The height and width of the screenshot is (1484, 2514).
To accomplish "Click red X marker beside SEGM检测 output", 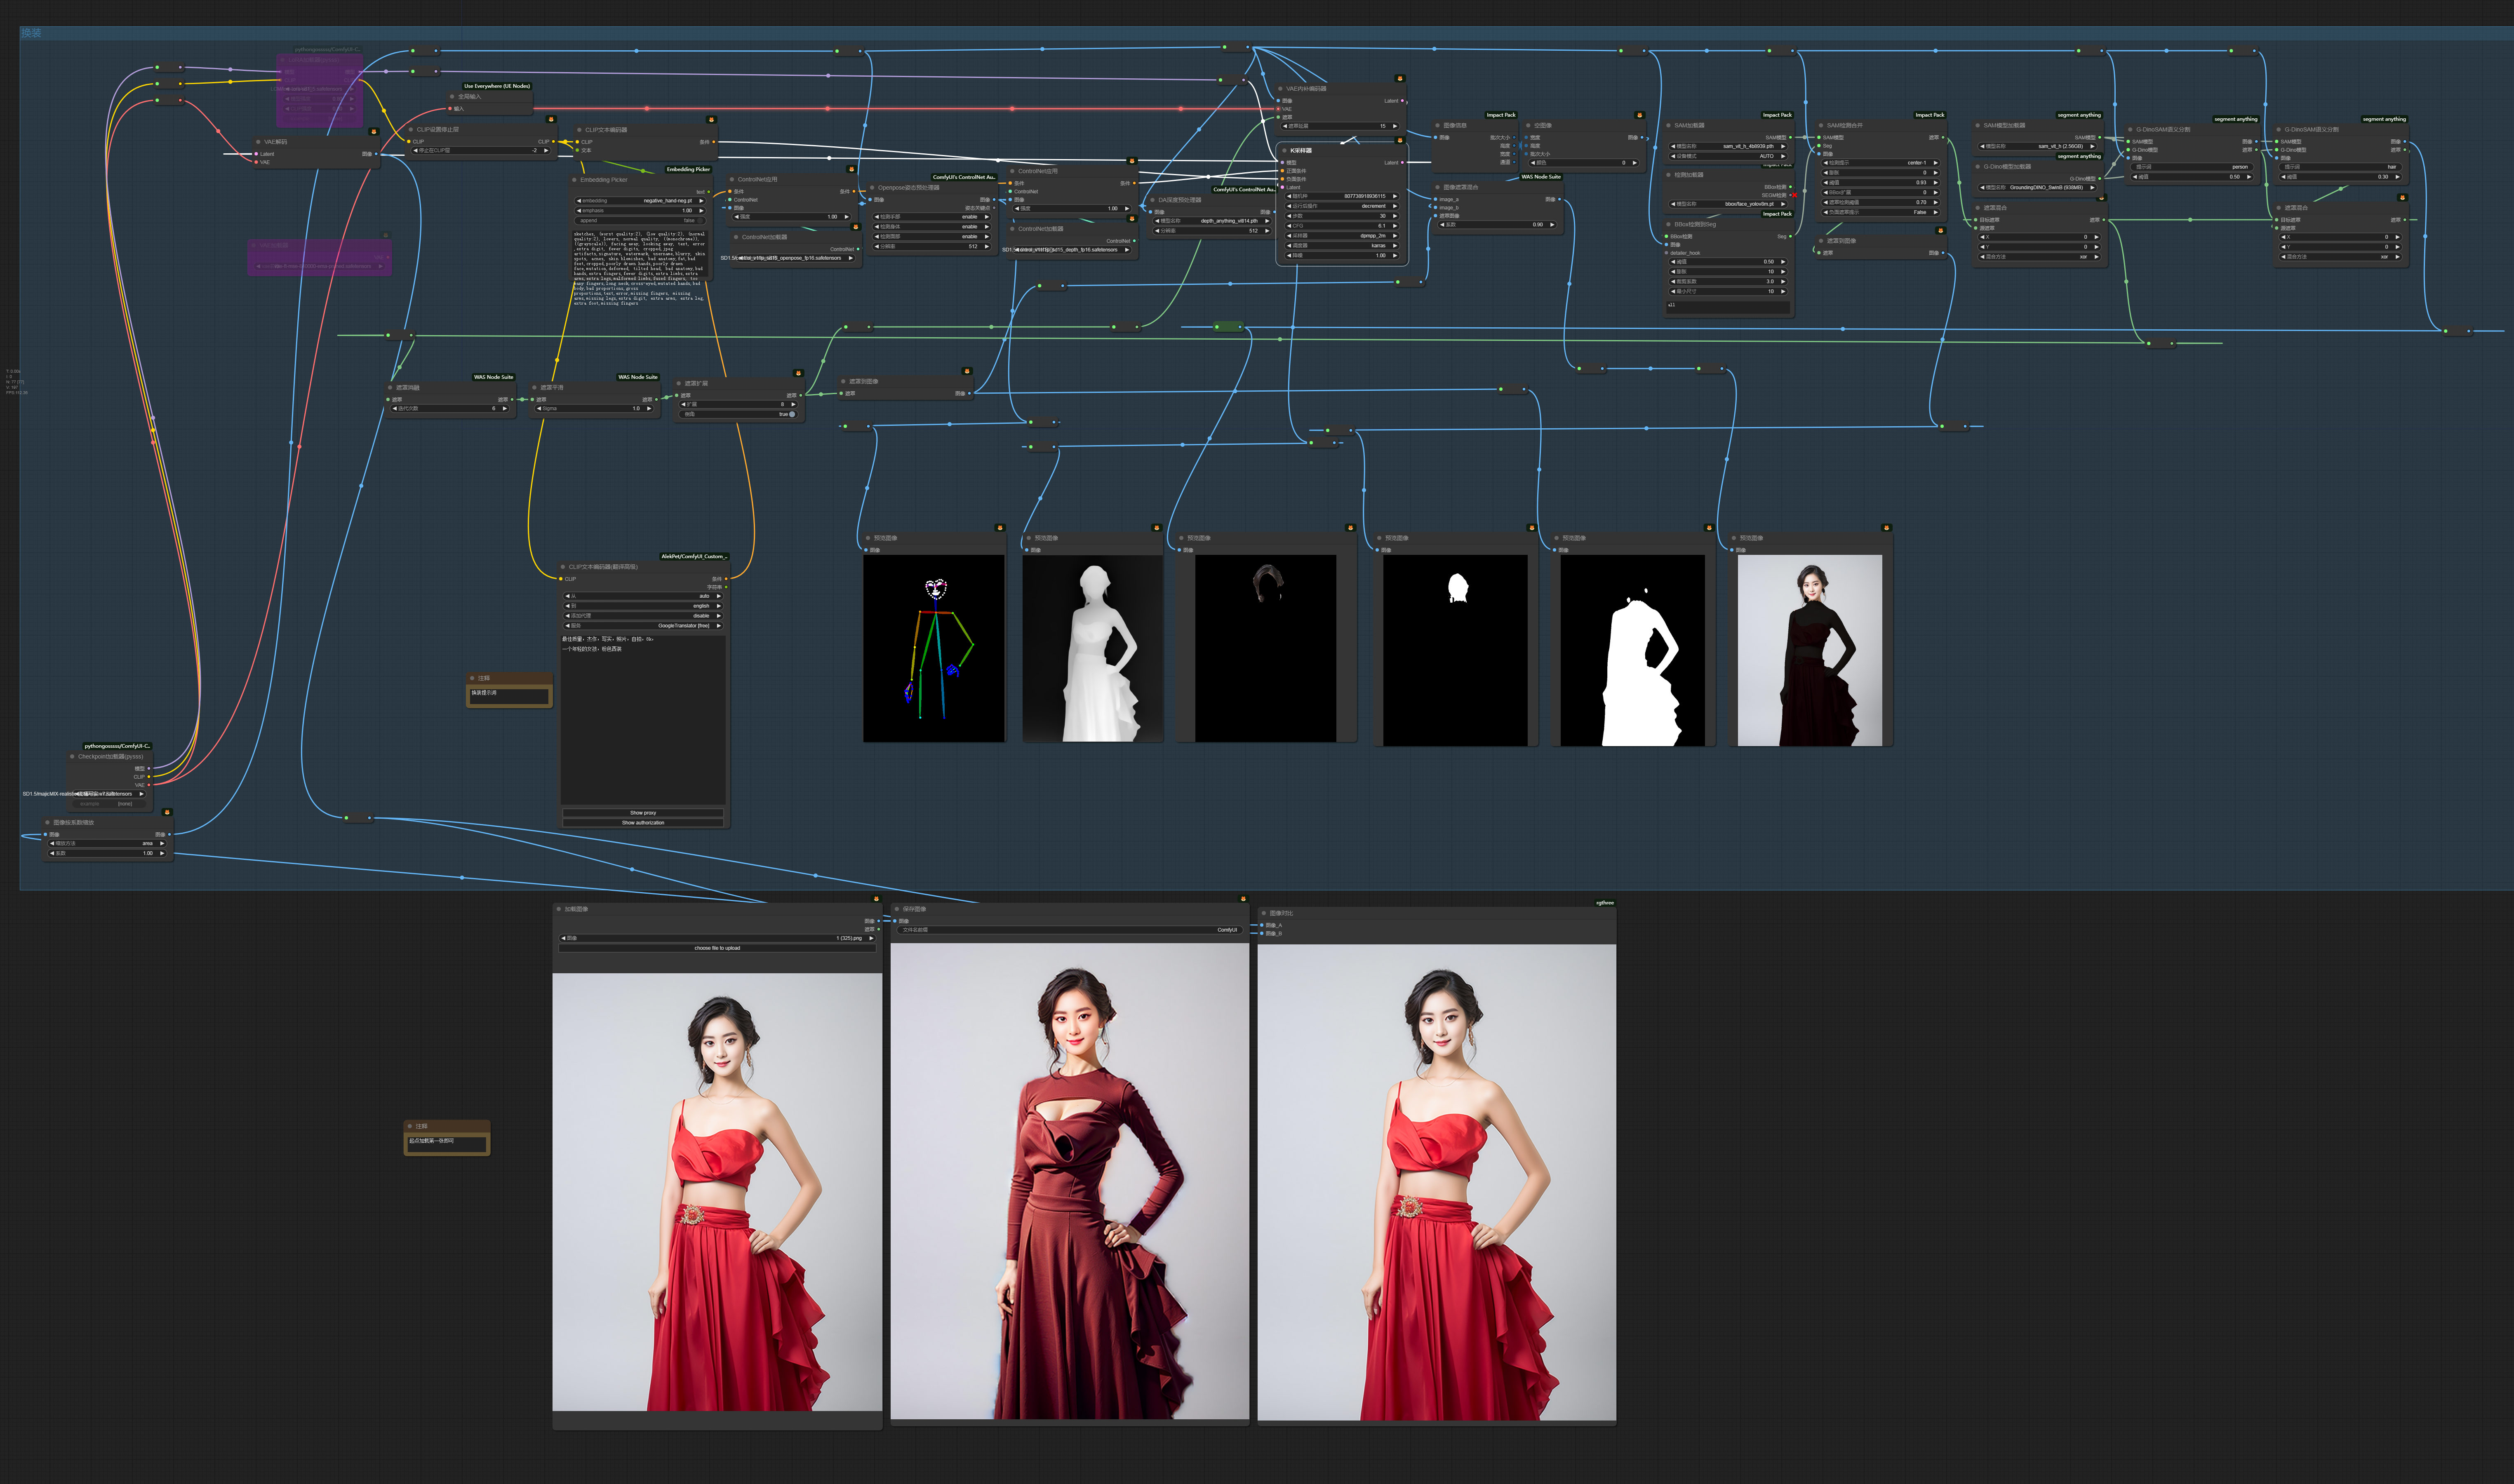I will 1794,195.
